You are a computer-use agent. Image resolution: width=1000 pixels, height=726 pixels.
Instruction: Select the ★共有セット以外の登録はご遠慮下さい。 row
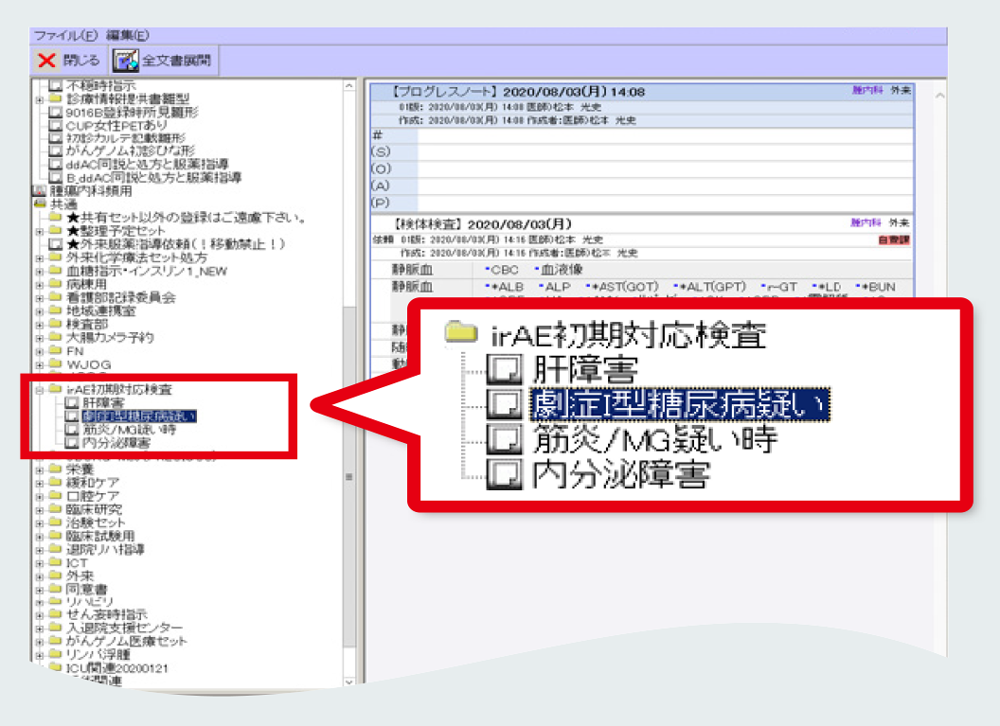186,218
